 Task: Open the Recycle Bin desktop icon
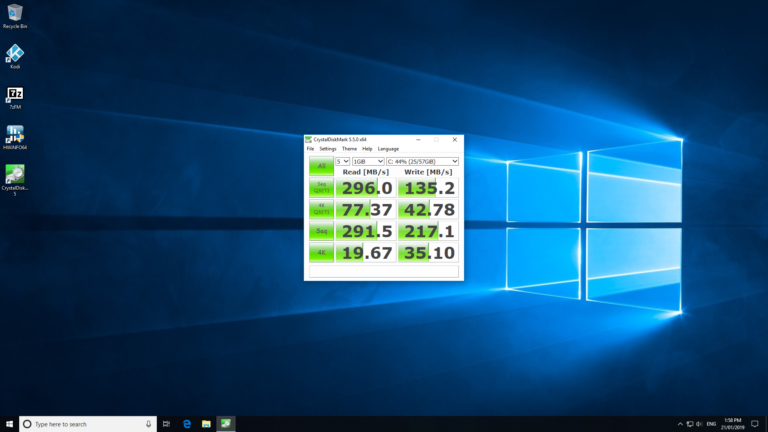tap(15, 15)
